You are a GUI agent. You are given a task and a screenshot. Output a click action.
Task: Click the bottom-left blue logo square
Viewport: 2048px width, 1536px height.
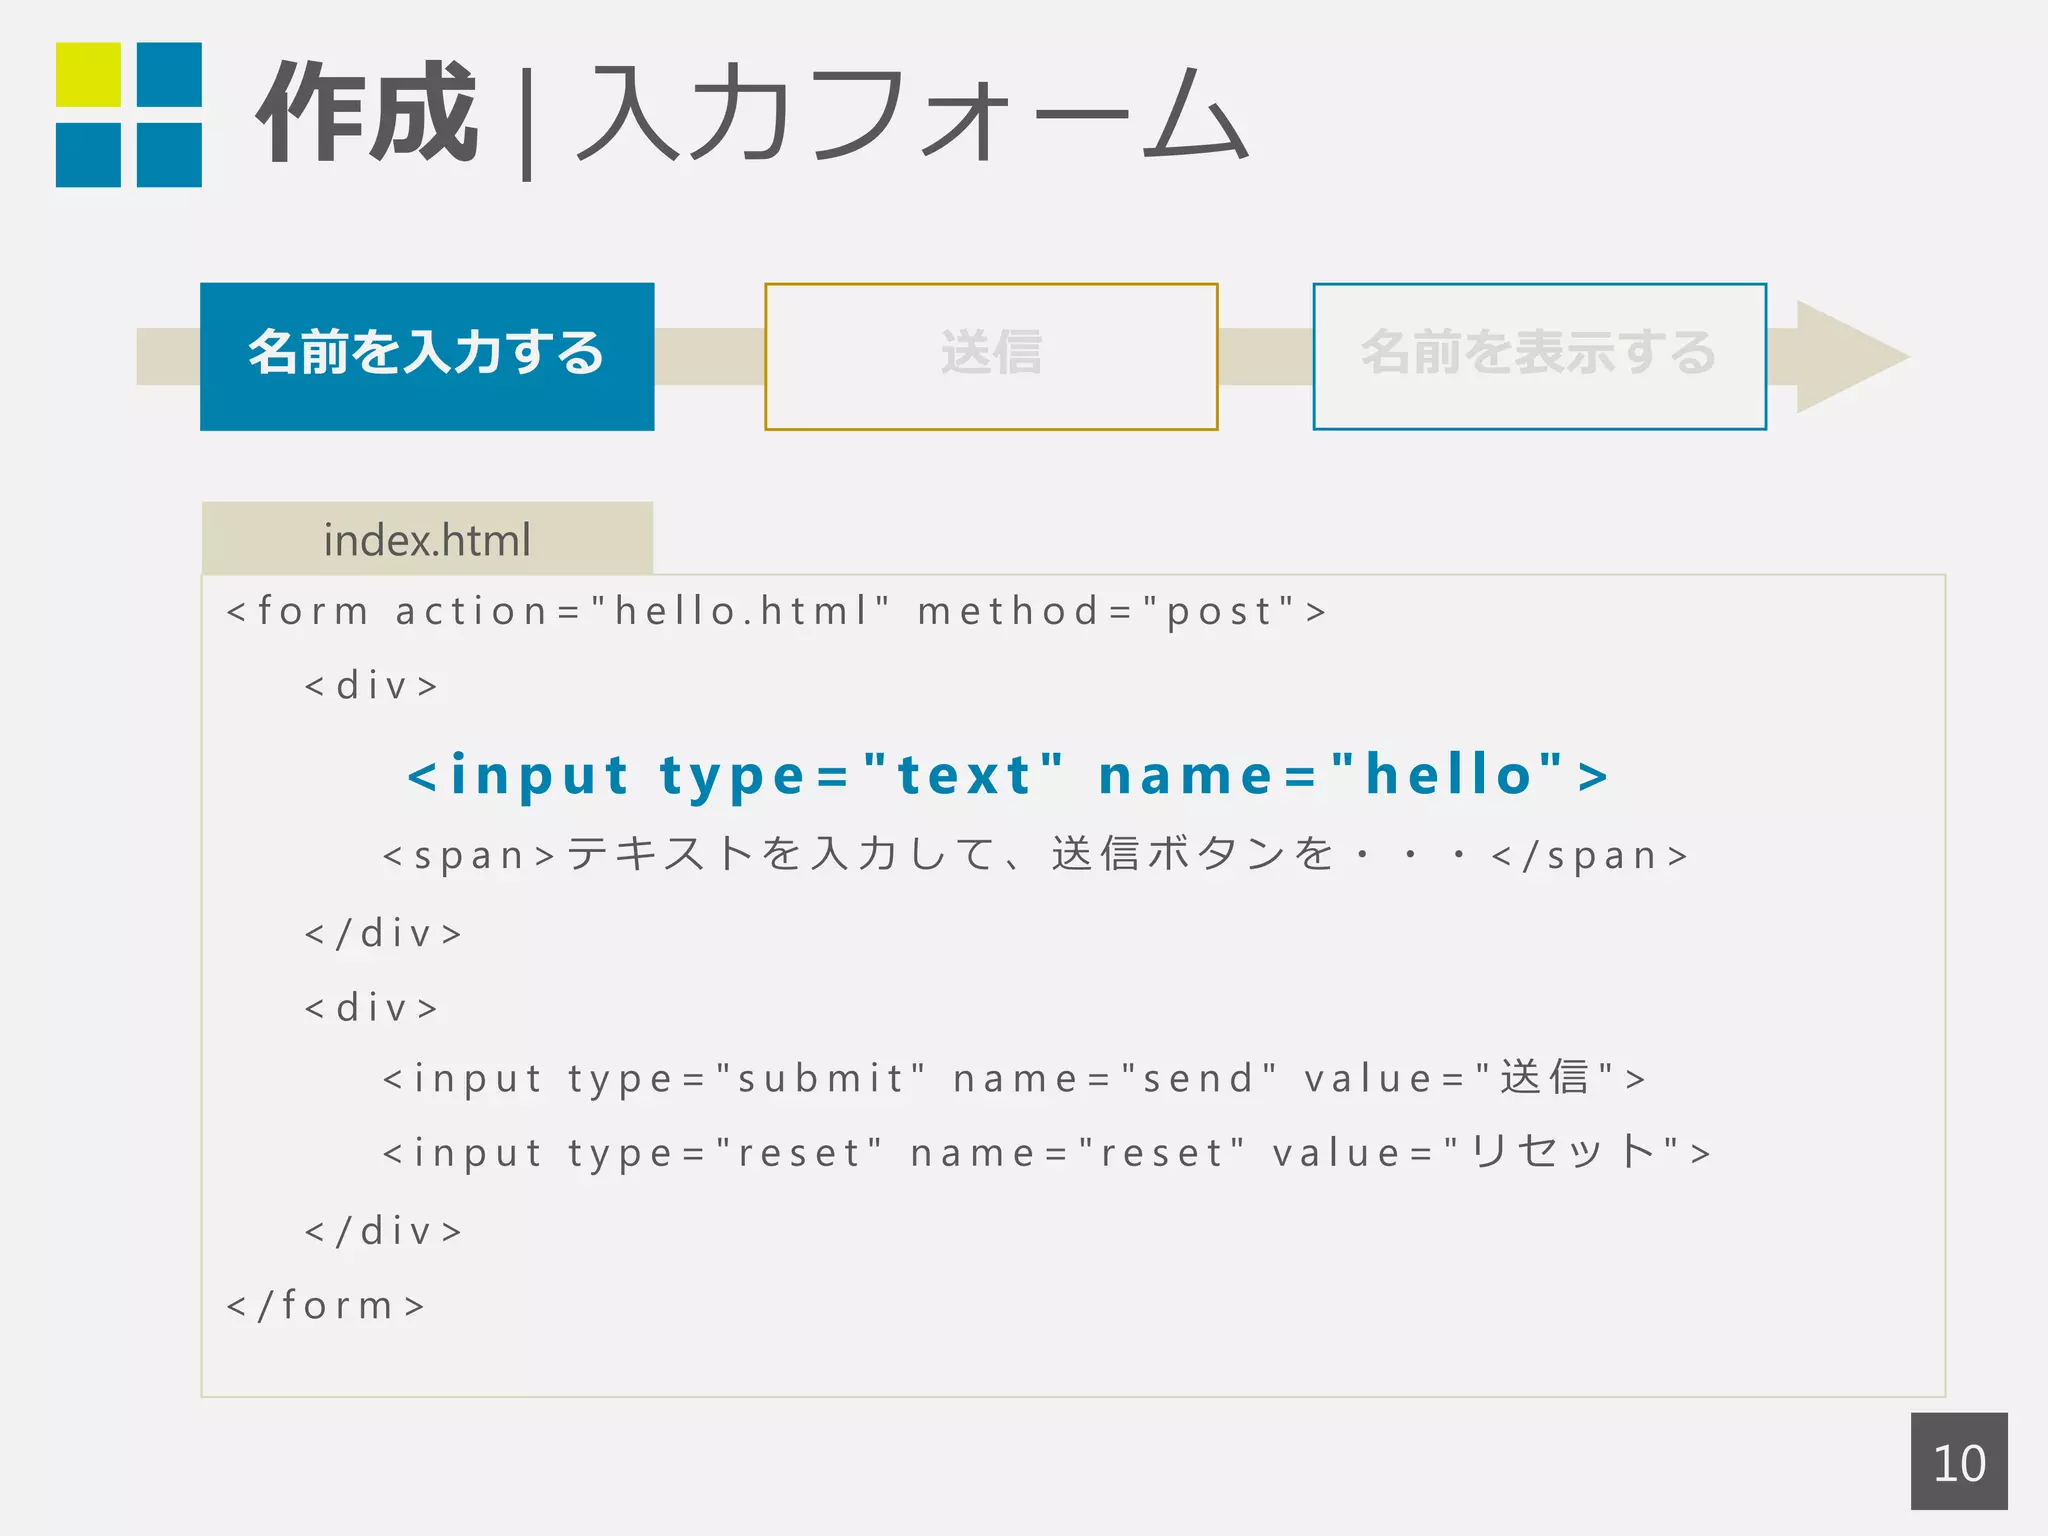tap(88, 155)
